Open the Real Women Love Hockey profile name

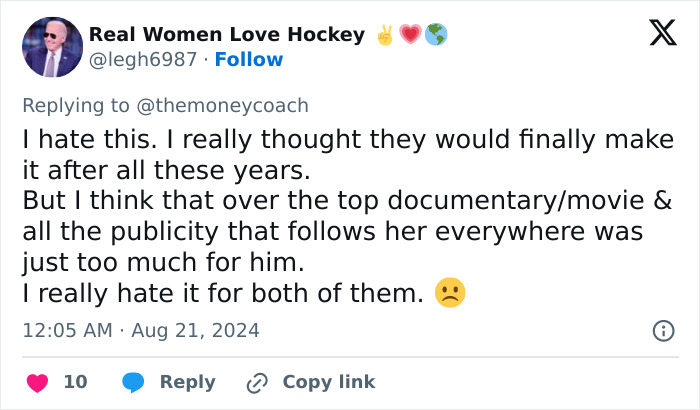pos(227,35)
